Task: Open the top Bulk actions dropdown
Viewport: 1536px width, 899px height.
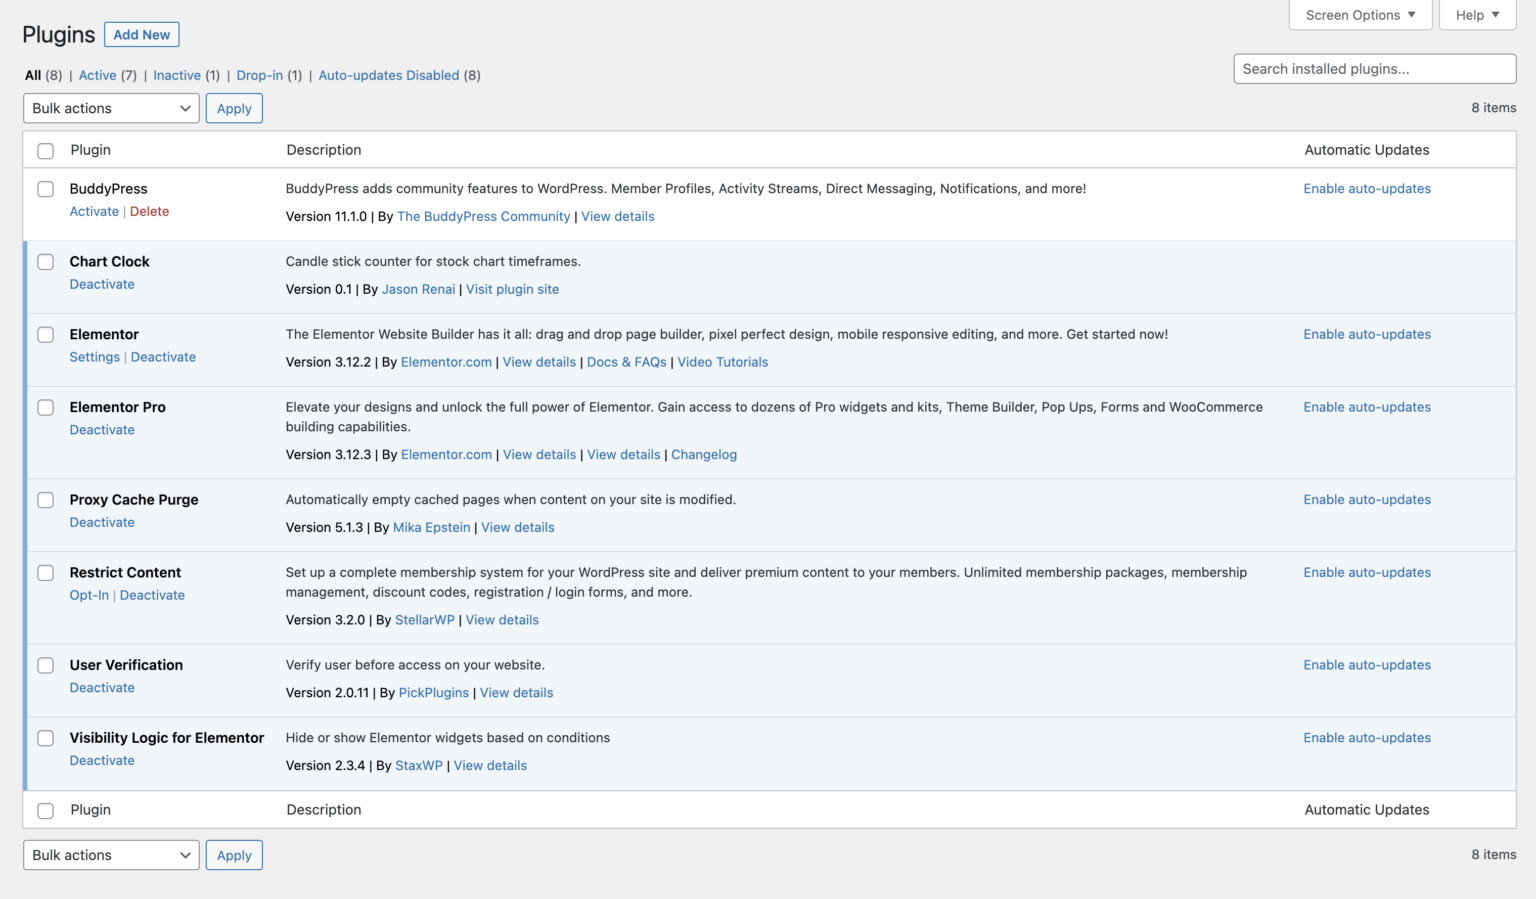Action: 111,108
